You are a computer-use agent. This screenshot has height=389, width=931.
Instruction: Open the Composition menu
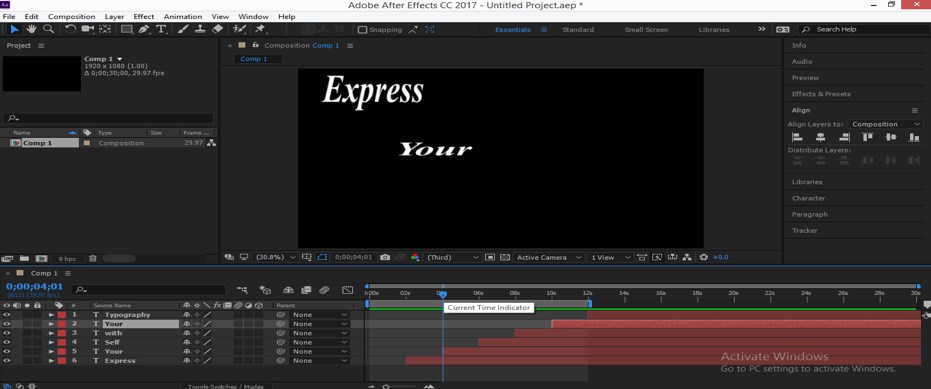(71, 17)
